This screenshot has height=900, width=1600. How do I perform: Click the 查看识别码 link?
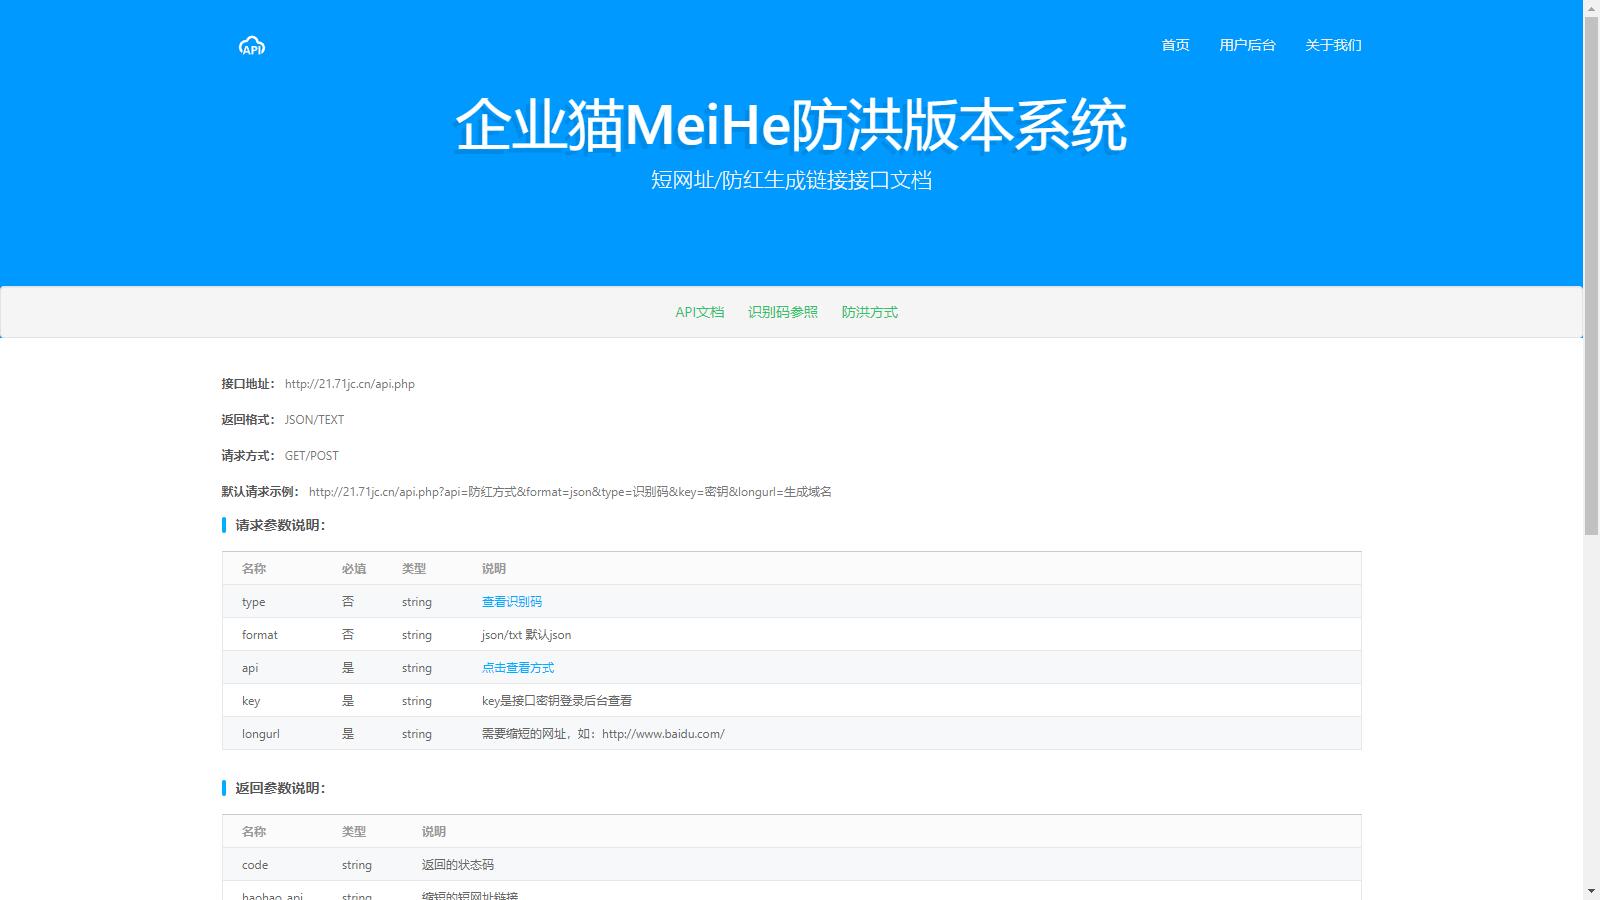(x=511, y=601)
